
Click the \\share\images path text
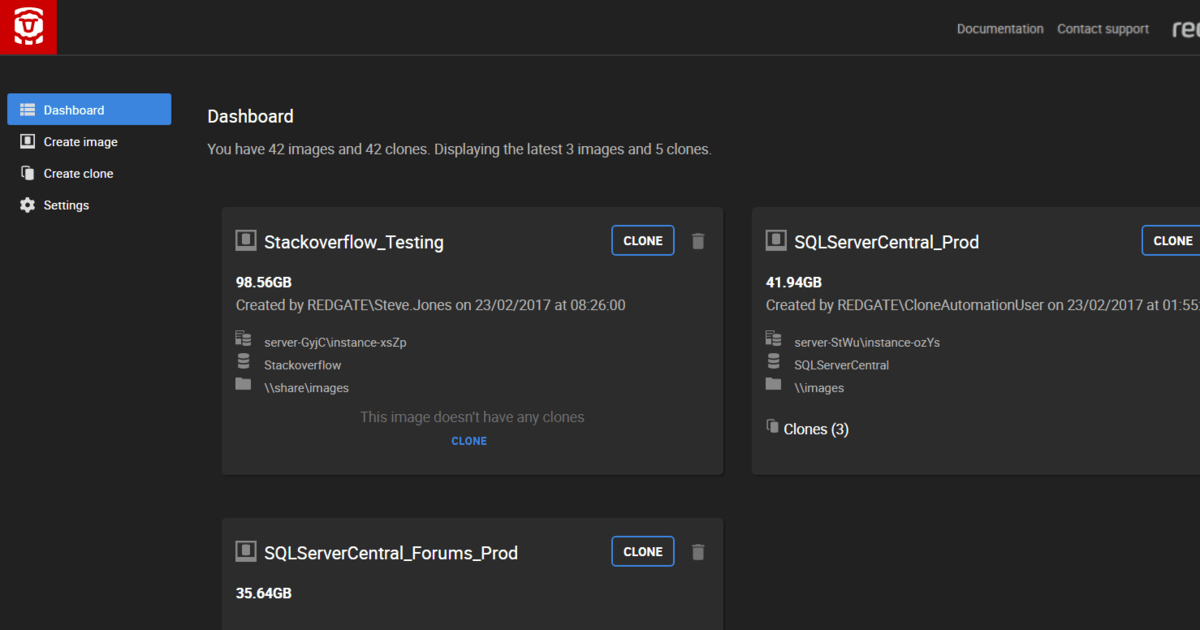(x=307, y=388)
